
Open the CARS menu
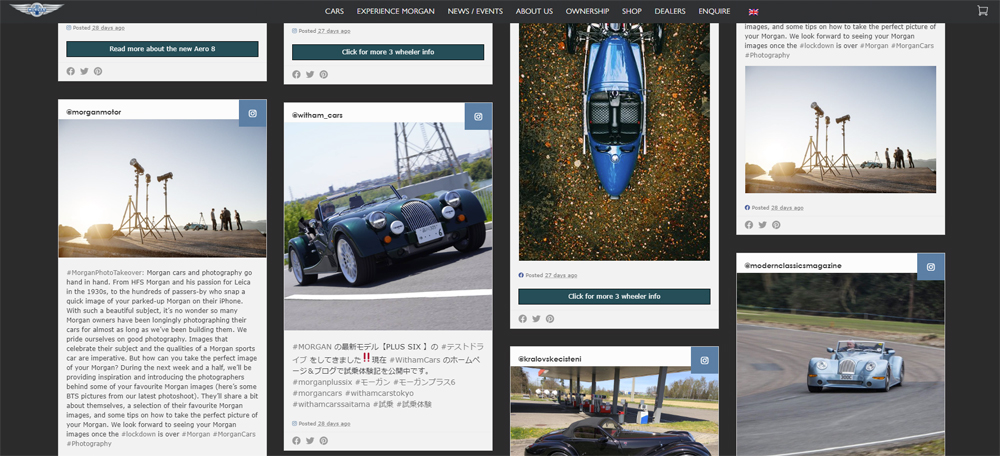click(334, 11)
